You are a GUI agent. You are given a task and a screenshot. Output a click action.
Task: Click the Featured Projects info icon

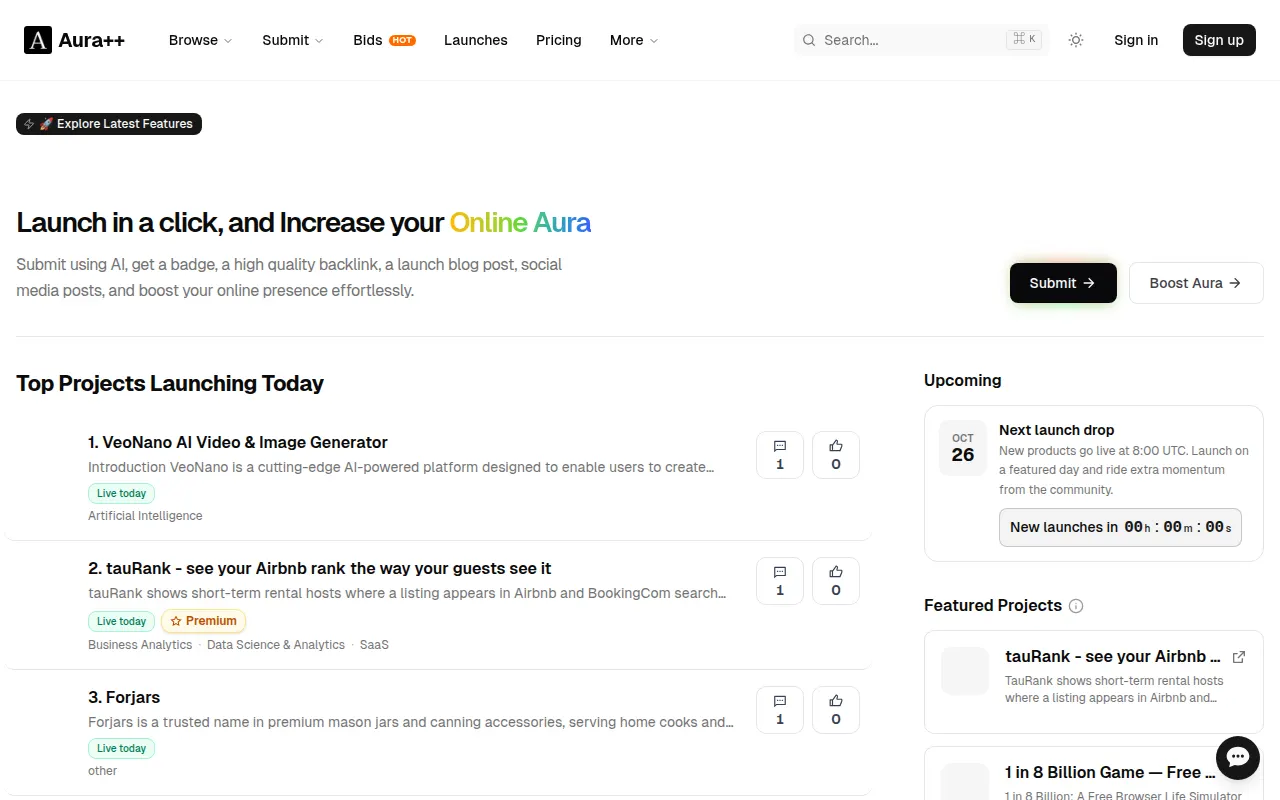pyautogui.click(x=1076, y=606)
